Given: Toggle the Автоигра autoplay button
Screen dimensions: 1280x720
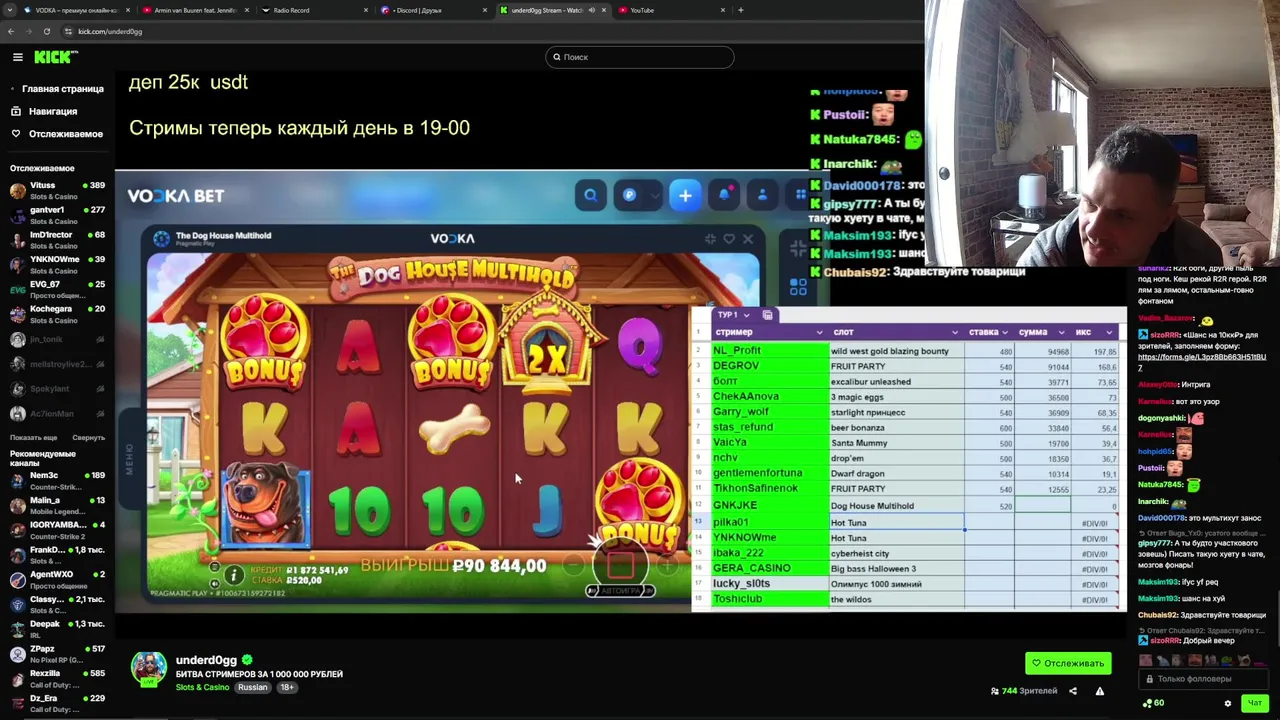Looking at the screenshot, I should click(620, 591).
